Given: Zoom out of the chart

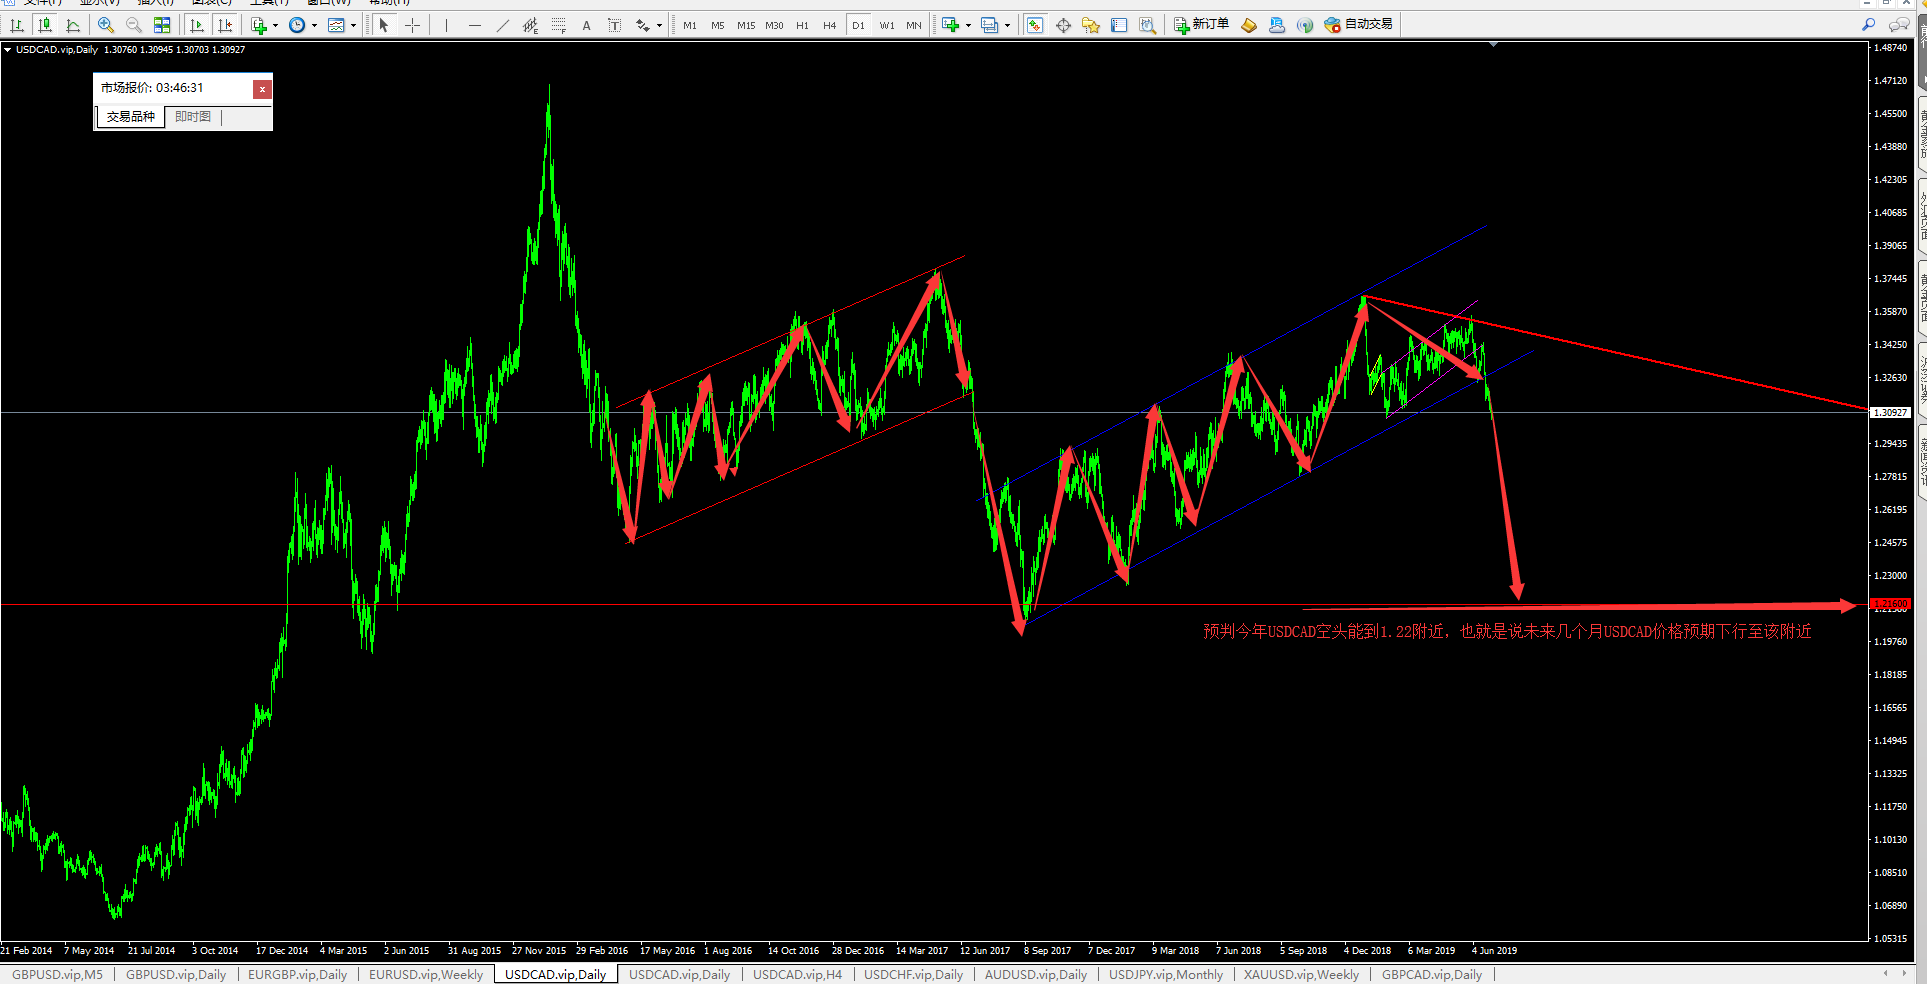Looking at the screenshot, I should pos(134,25).
